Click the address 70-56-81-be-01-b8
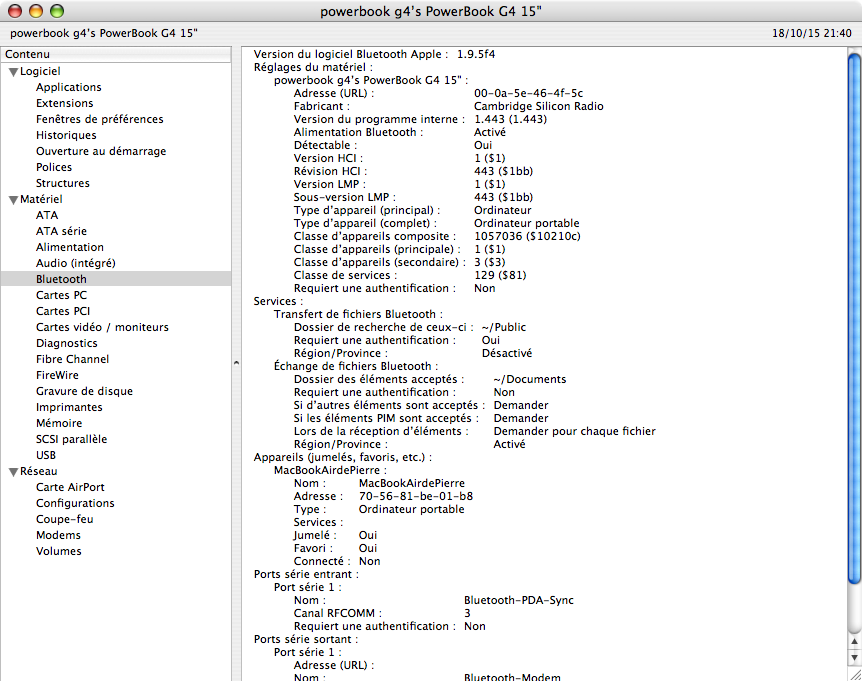 pos(416,496)
